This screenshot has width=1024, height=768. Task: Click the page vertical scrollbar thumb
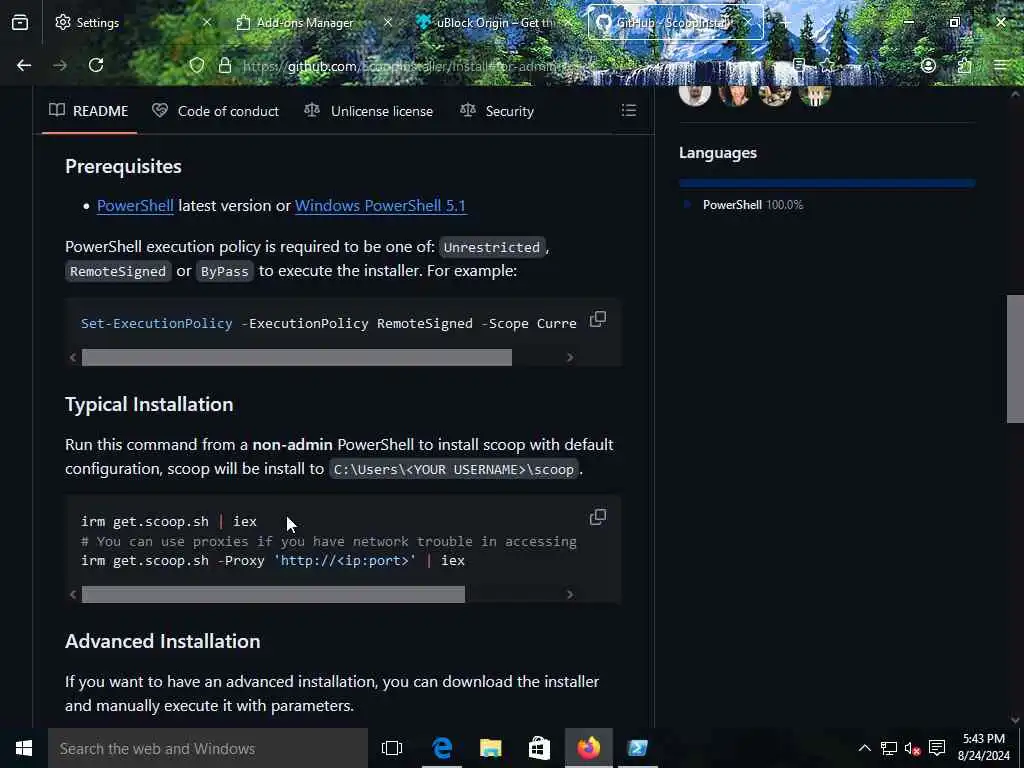(x=1015, y=359)
